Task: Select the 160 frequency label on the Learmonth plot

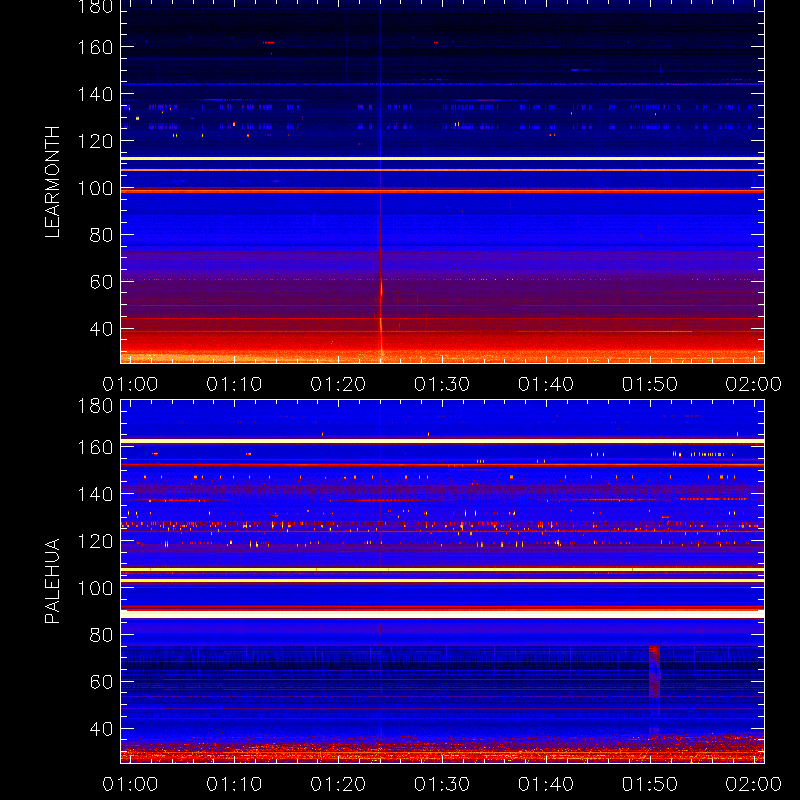Action: click(x=95, y=47)
